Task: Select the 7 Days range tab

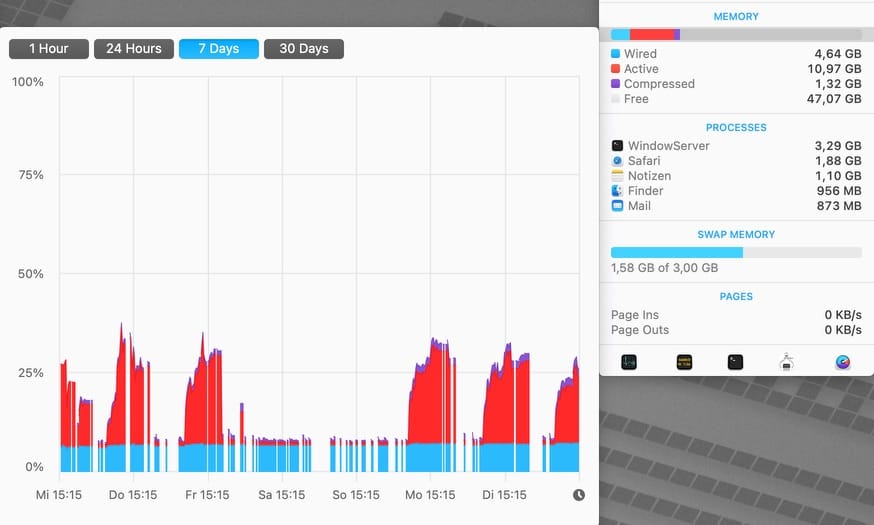Action: [218, 48]
